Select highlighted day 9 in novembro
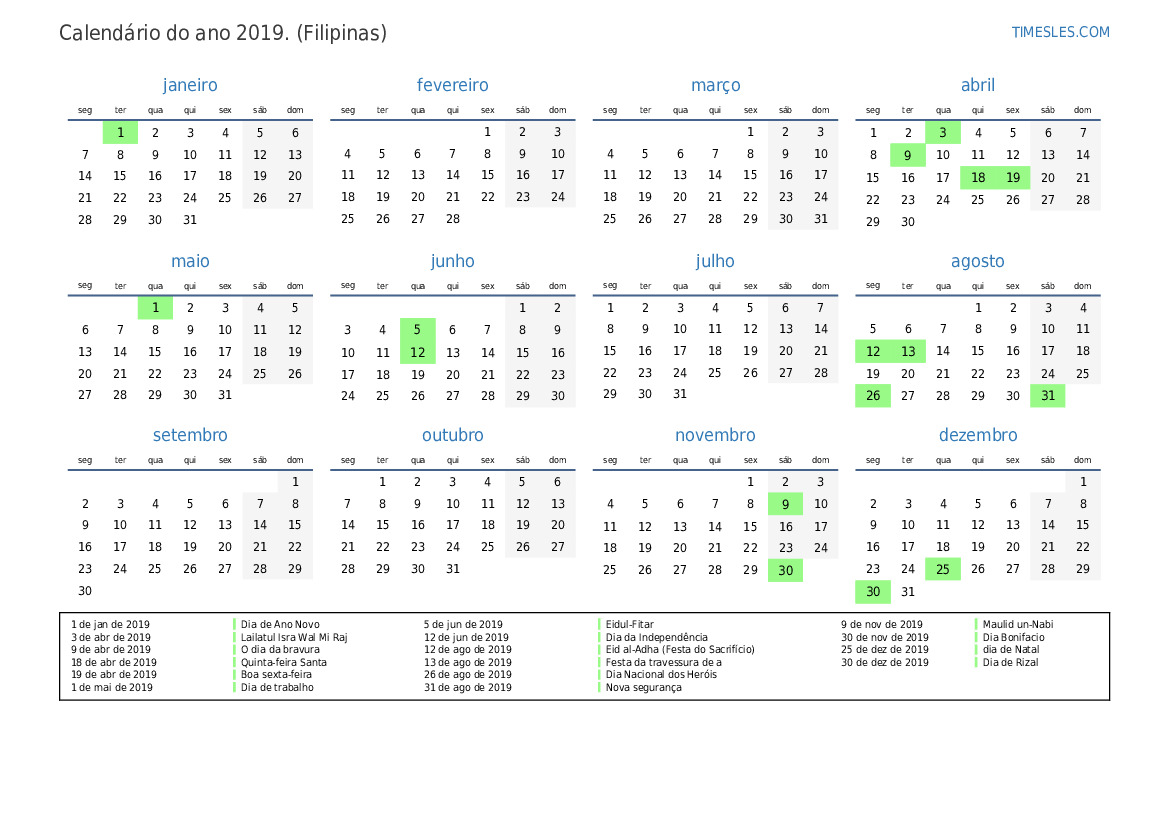1169x827 pixels. tap(785, 505)
